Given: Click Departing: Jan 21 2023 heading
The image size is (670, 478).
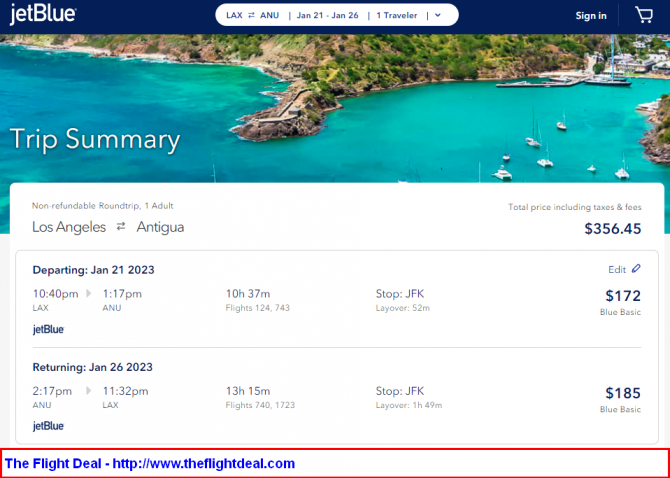Looking at the screenshot, I should (94, 270).
